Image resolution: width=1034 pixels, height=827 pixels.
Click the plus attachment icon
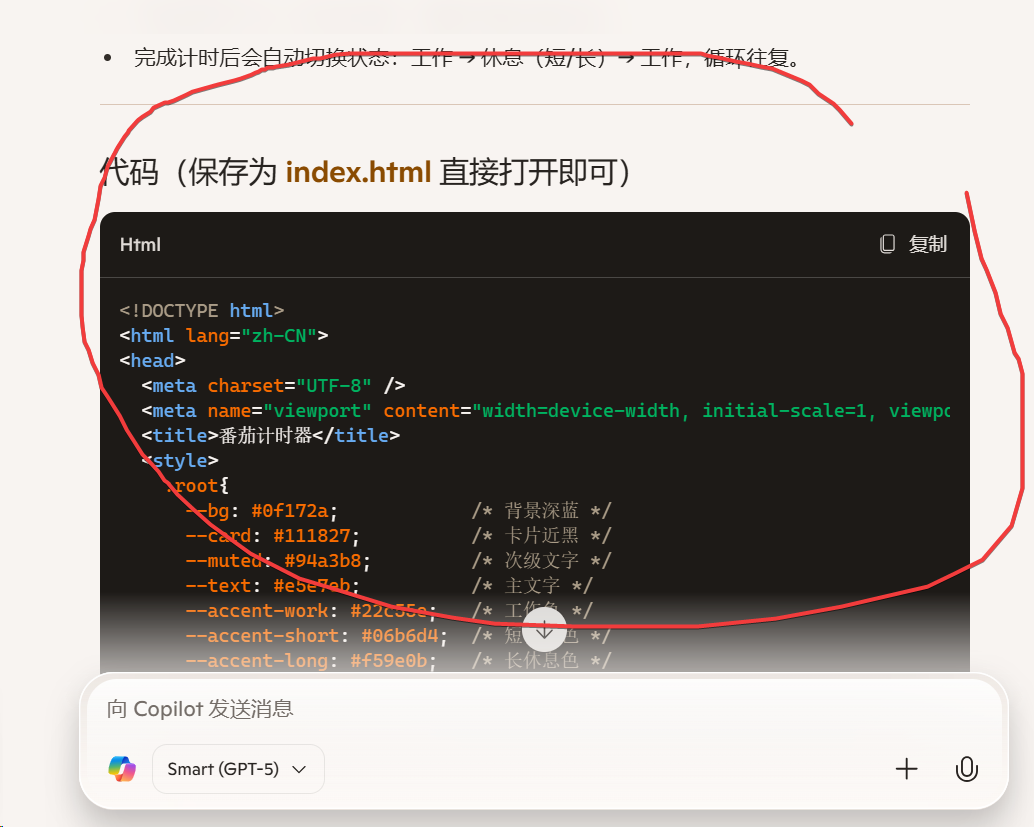click(x=907, y=769)
